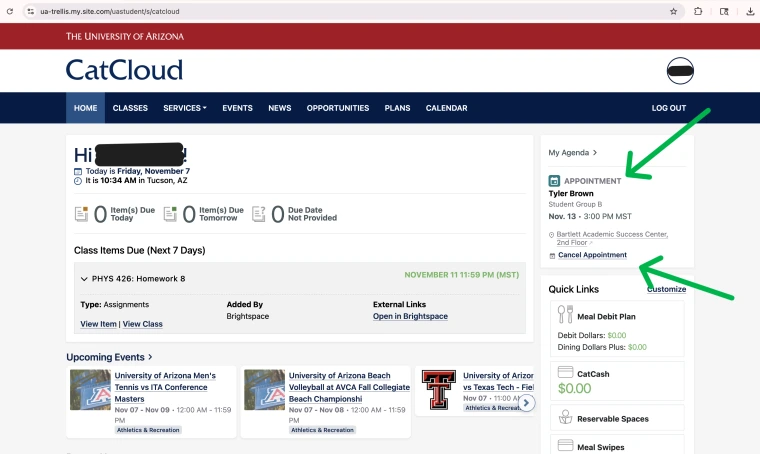Click Log Out
The width and height of the screenshot is (760, 454).
pyautogui.click(x=668, y=108)
